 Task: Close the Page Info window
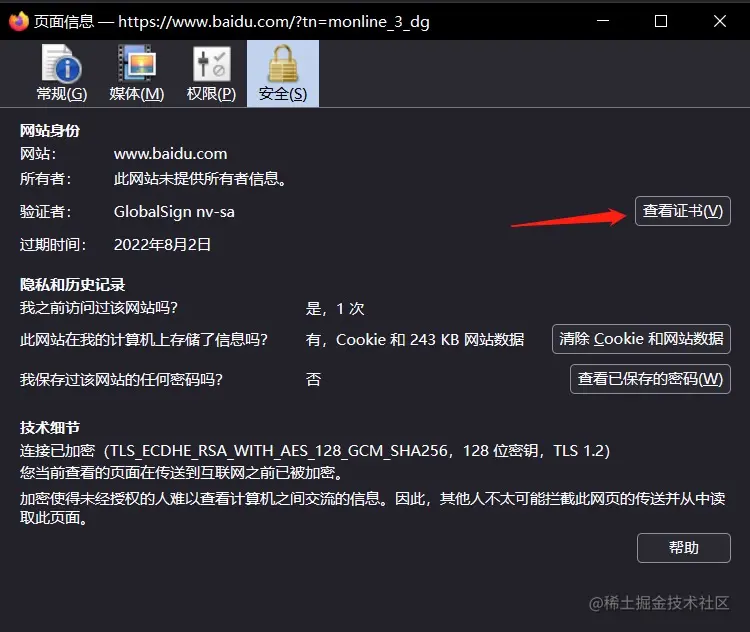(720, 21)
